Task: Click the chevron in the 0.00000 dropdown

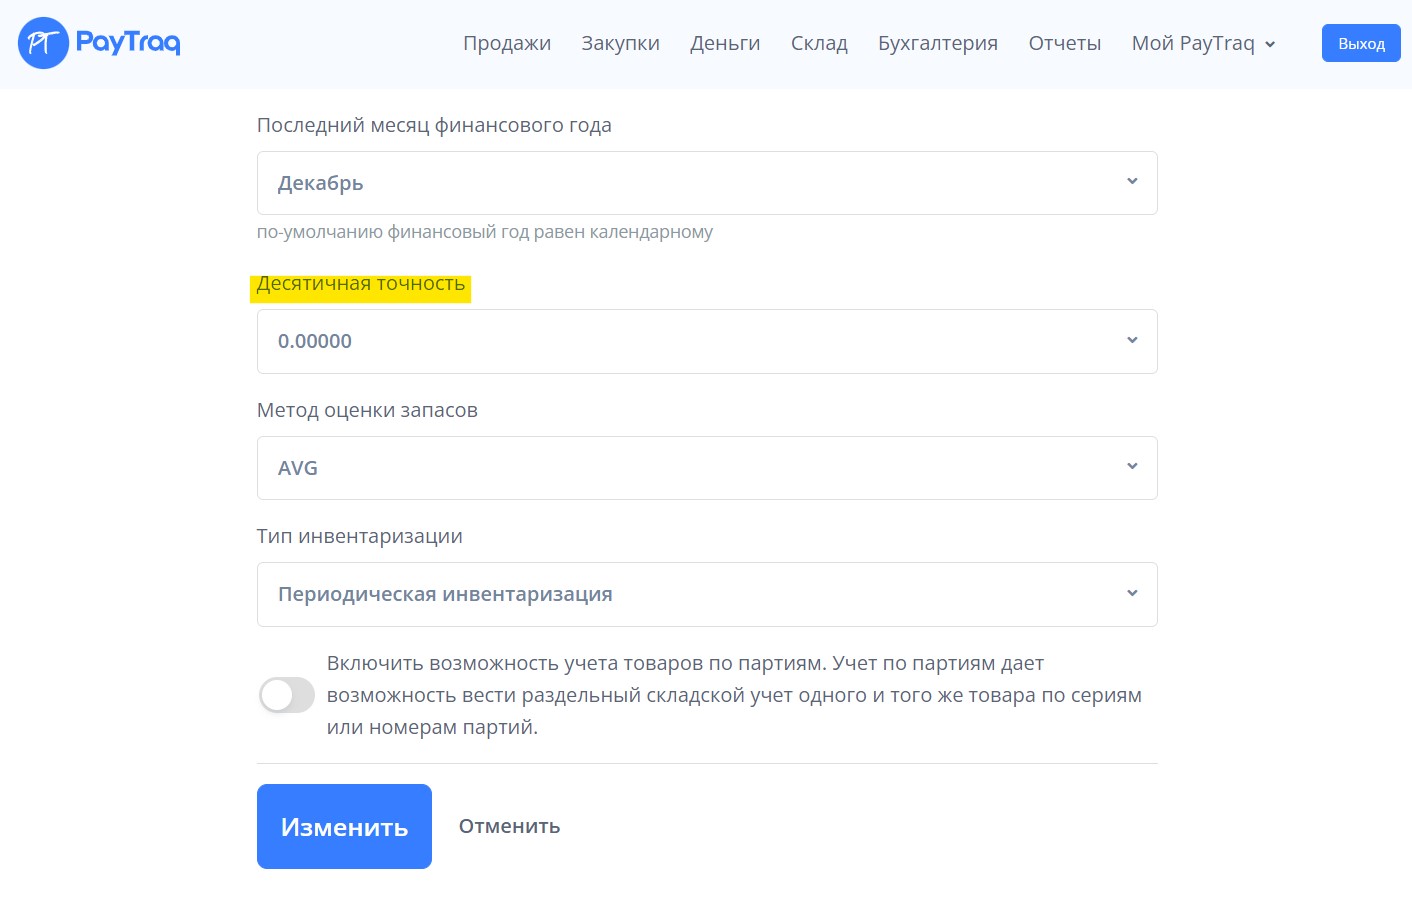Action: 1132,341
